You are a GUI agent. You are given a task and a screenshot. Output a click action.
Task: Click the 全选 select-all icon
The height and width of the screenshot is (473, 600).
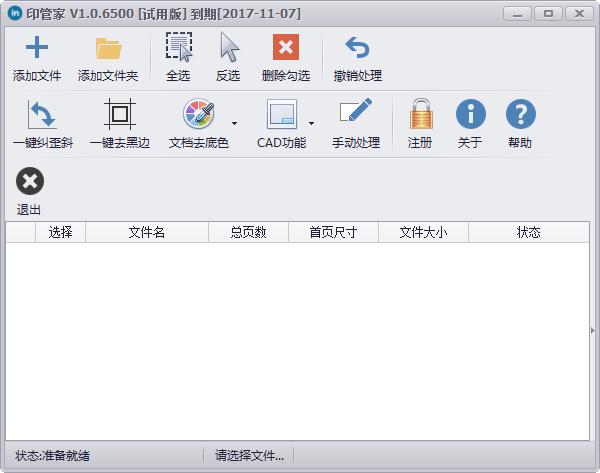click(178, 48)
